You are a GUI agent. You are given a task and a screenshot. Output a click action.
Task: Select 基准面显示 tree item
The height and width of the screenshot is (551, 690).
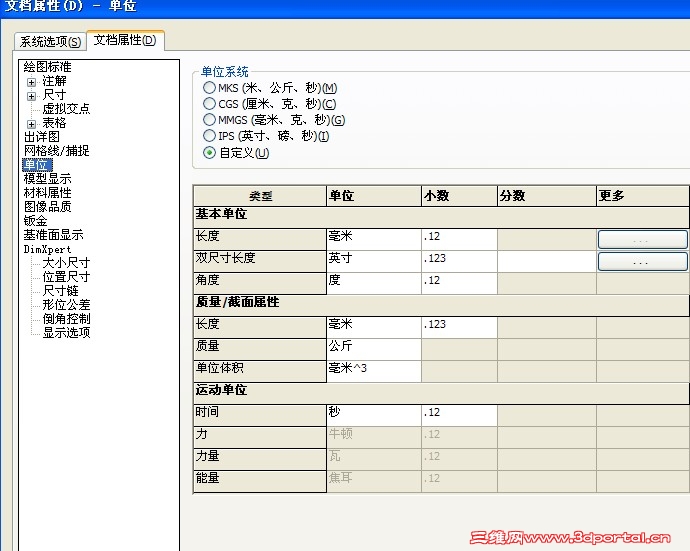54,235
